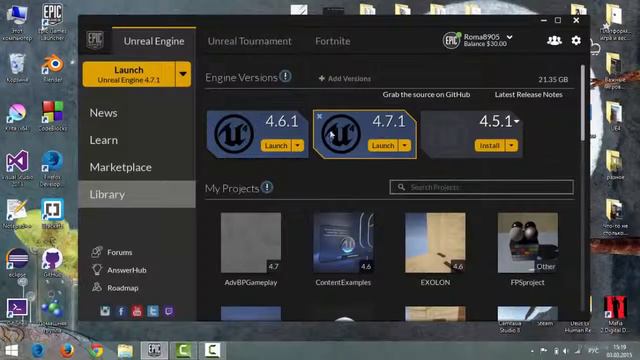This screenshot has height=360, width=640.
Task: Switch to the Unreal Engine tab
Action: tap(154, 41)
